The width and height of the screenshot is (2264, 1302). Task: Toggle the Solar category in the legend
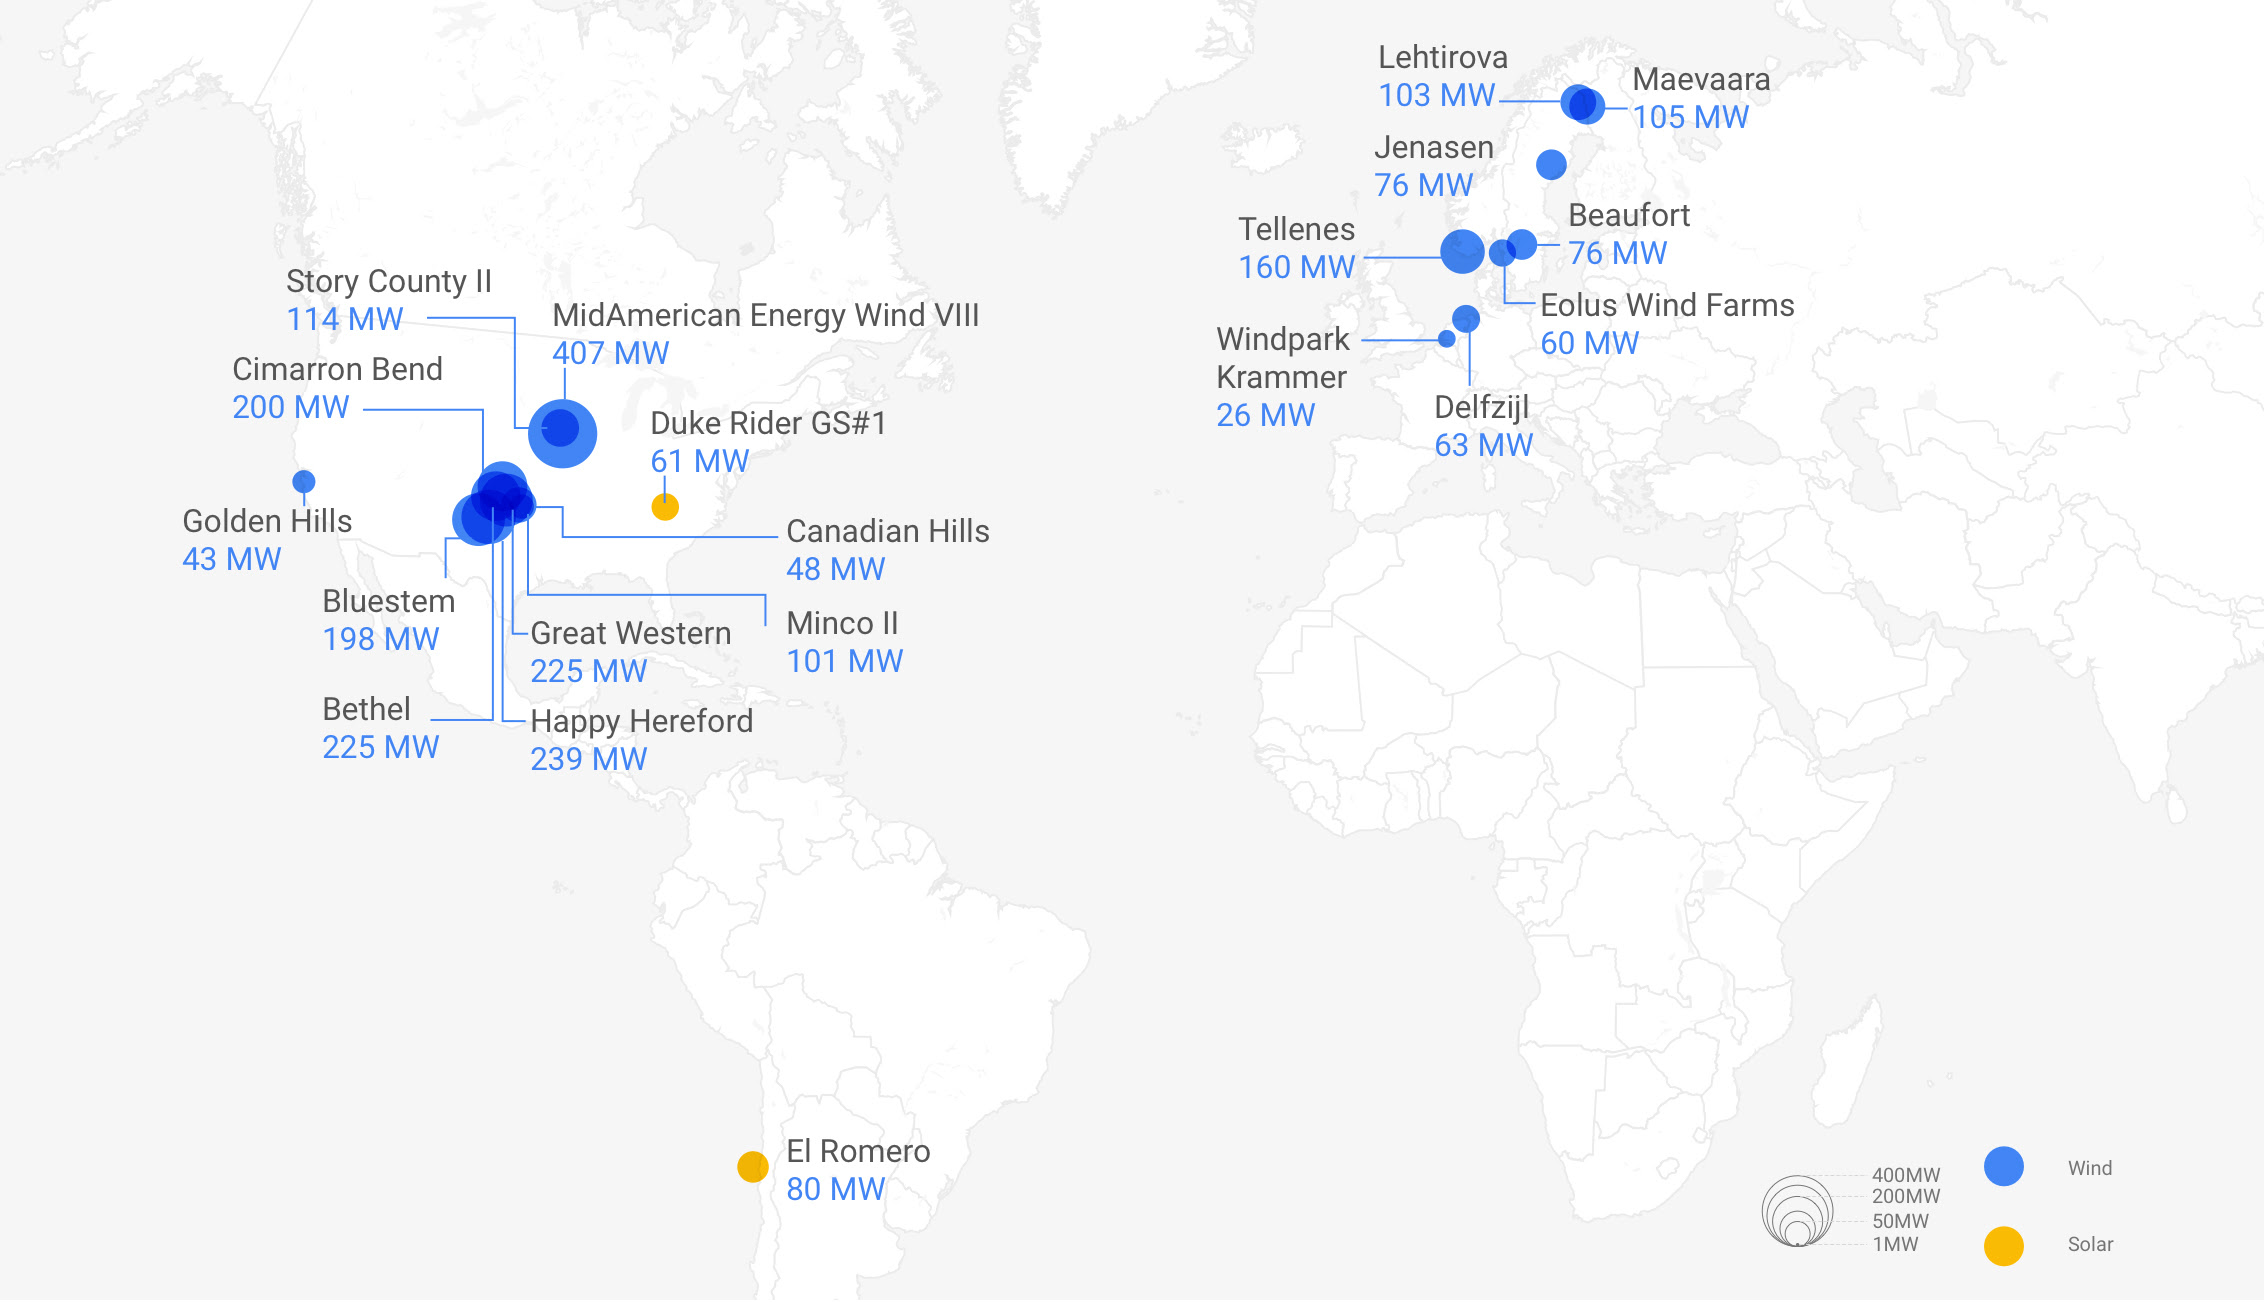click(x=2005, y=1245)
